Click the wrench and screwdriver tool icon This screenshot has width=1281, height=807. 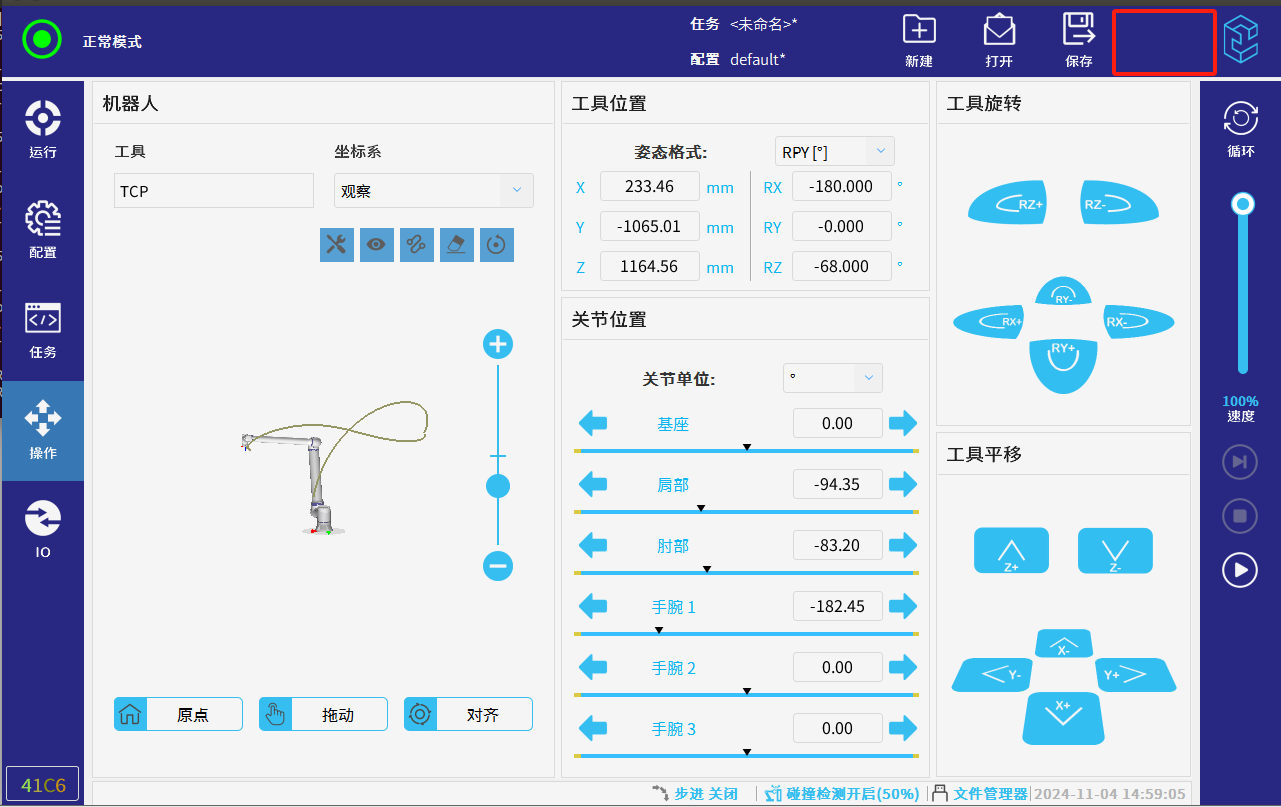[336, 244]
